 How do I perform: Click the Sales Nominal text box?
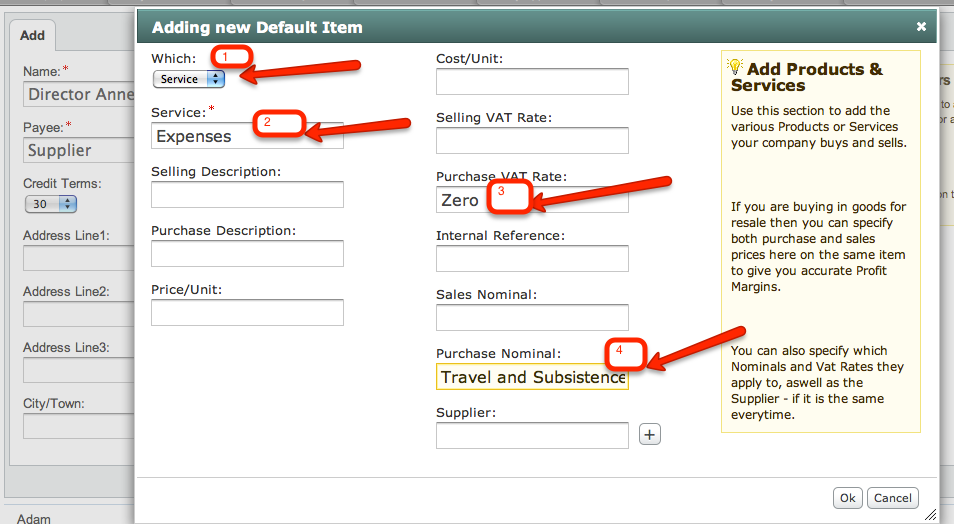pyautogui.click(x=532, y=318)
